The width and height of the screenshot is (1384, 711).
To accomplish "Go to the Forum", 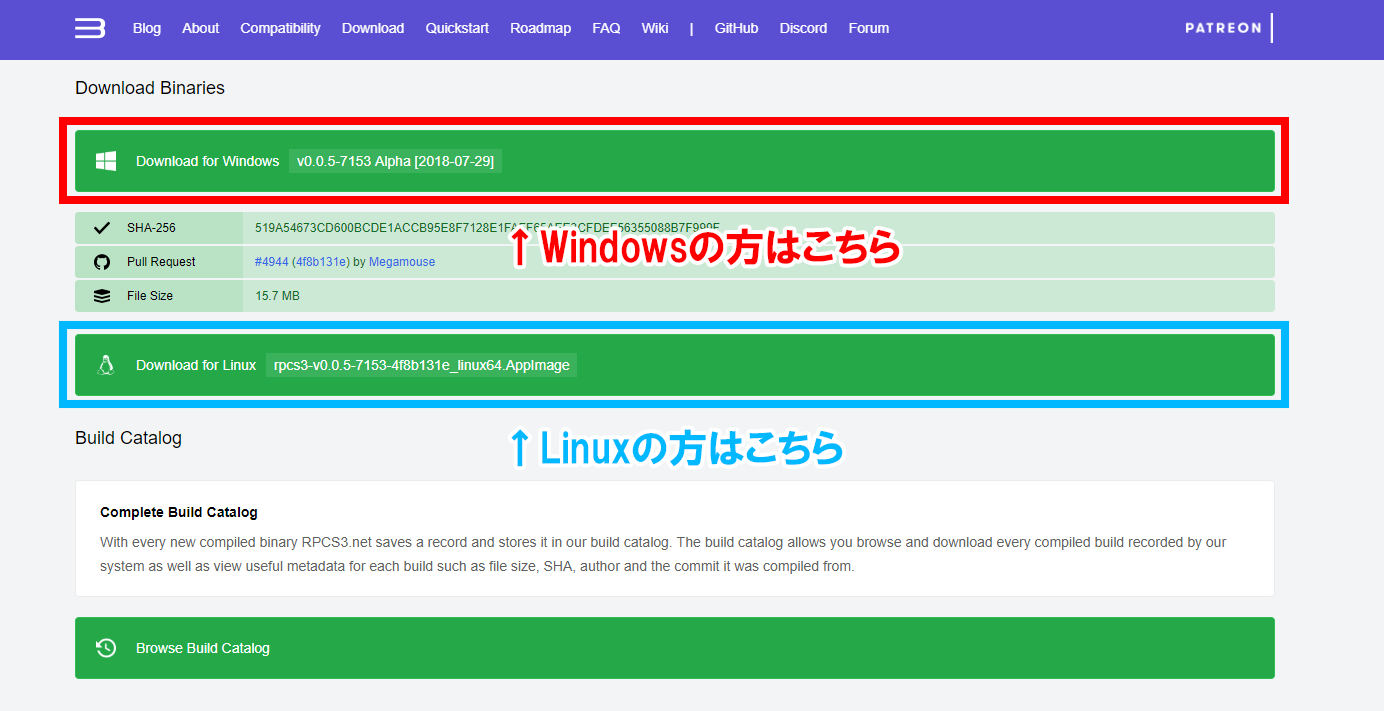I will 869,28.
